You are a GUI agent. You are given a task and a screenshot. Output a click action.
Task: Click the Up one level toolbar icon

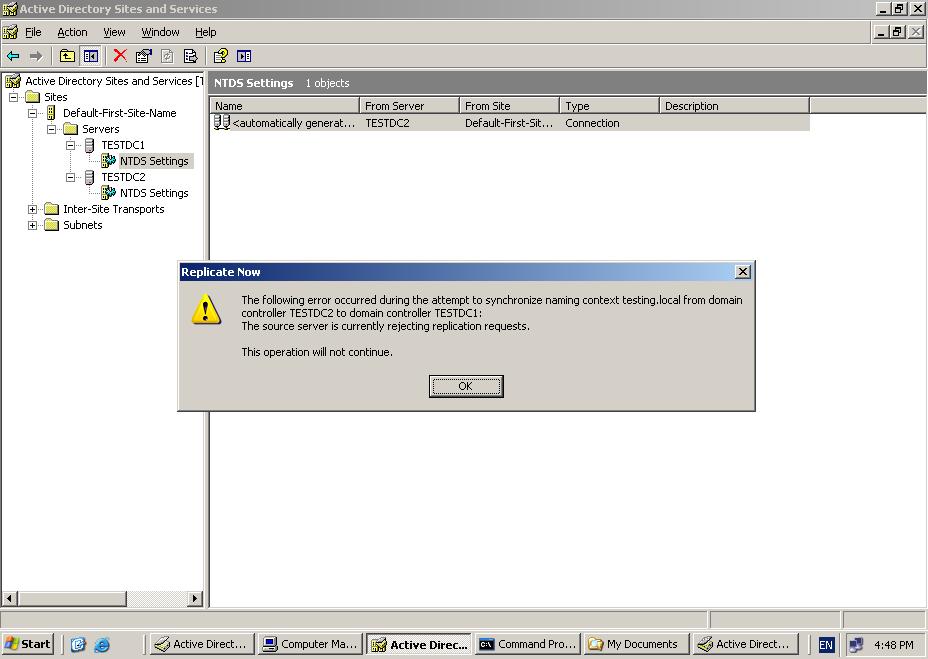coord(67,56)
